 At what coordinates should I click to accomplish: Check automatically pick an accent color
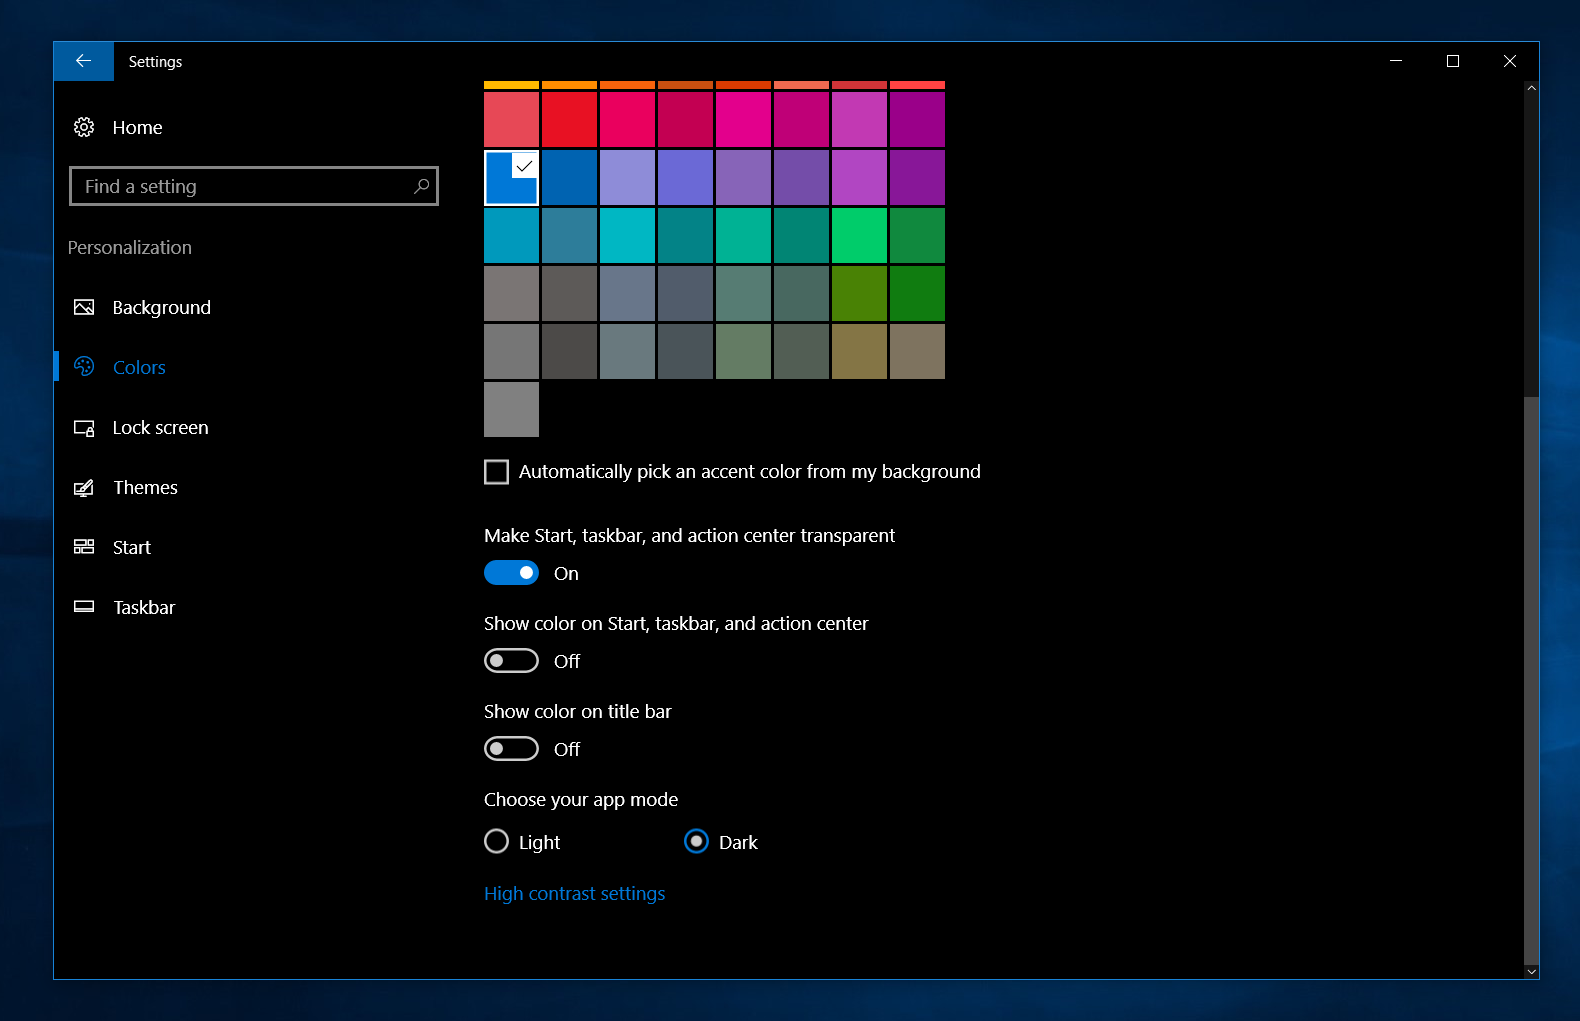pos(496,472)
